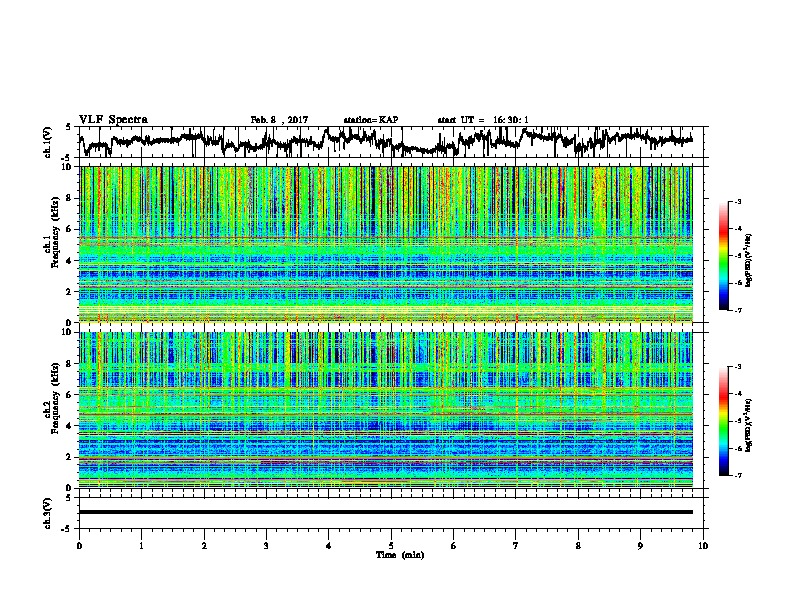
Task: Click time axis tick label "5"
Action: coord(391,546)
